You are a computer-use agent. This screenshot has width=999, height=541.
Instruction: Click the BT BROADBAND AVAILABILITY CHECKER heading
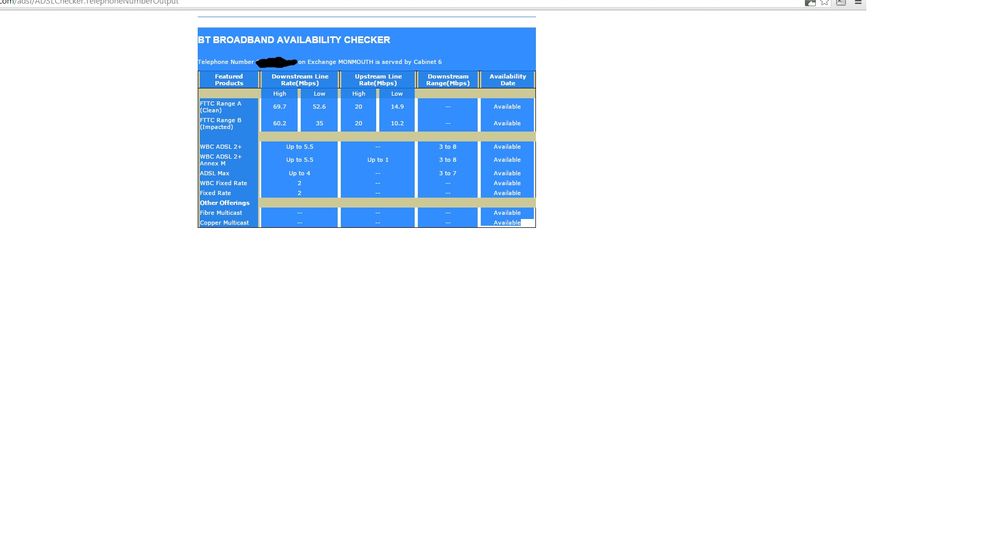click(294, 40)
